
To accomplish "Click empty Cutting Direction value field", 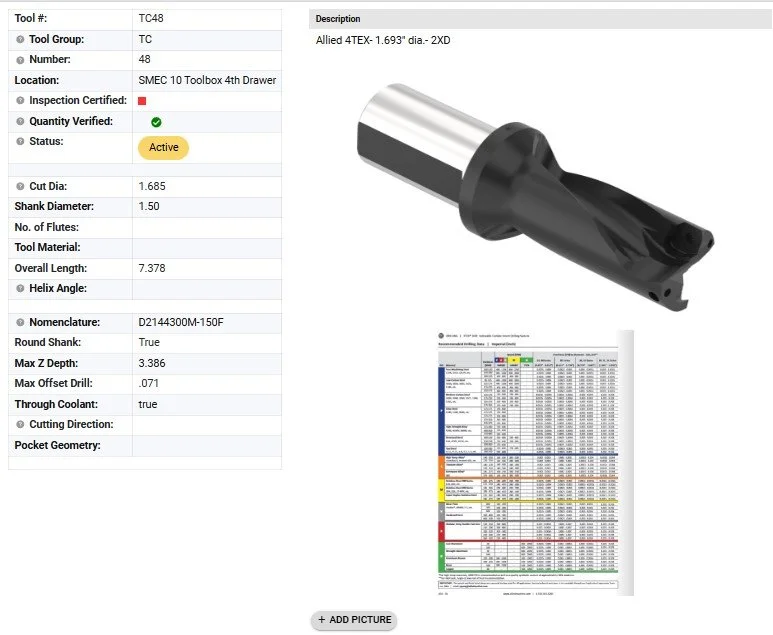I will pos(207,425).
